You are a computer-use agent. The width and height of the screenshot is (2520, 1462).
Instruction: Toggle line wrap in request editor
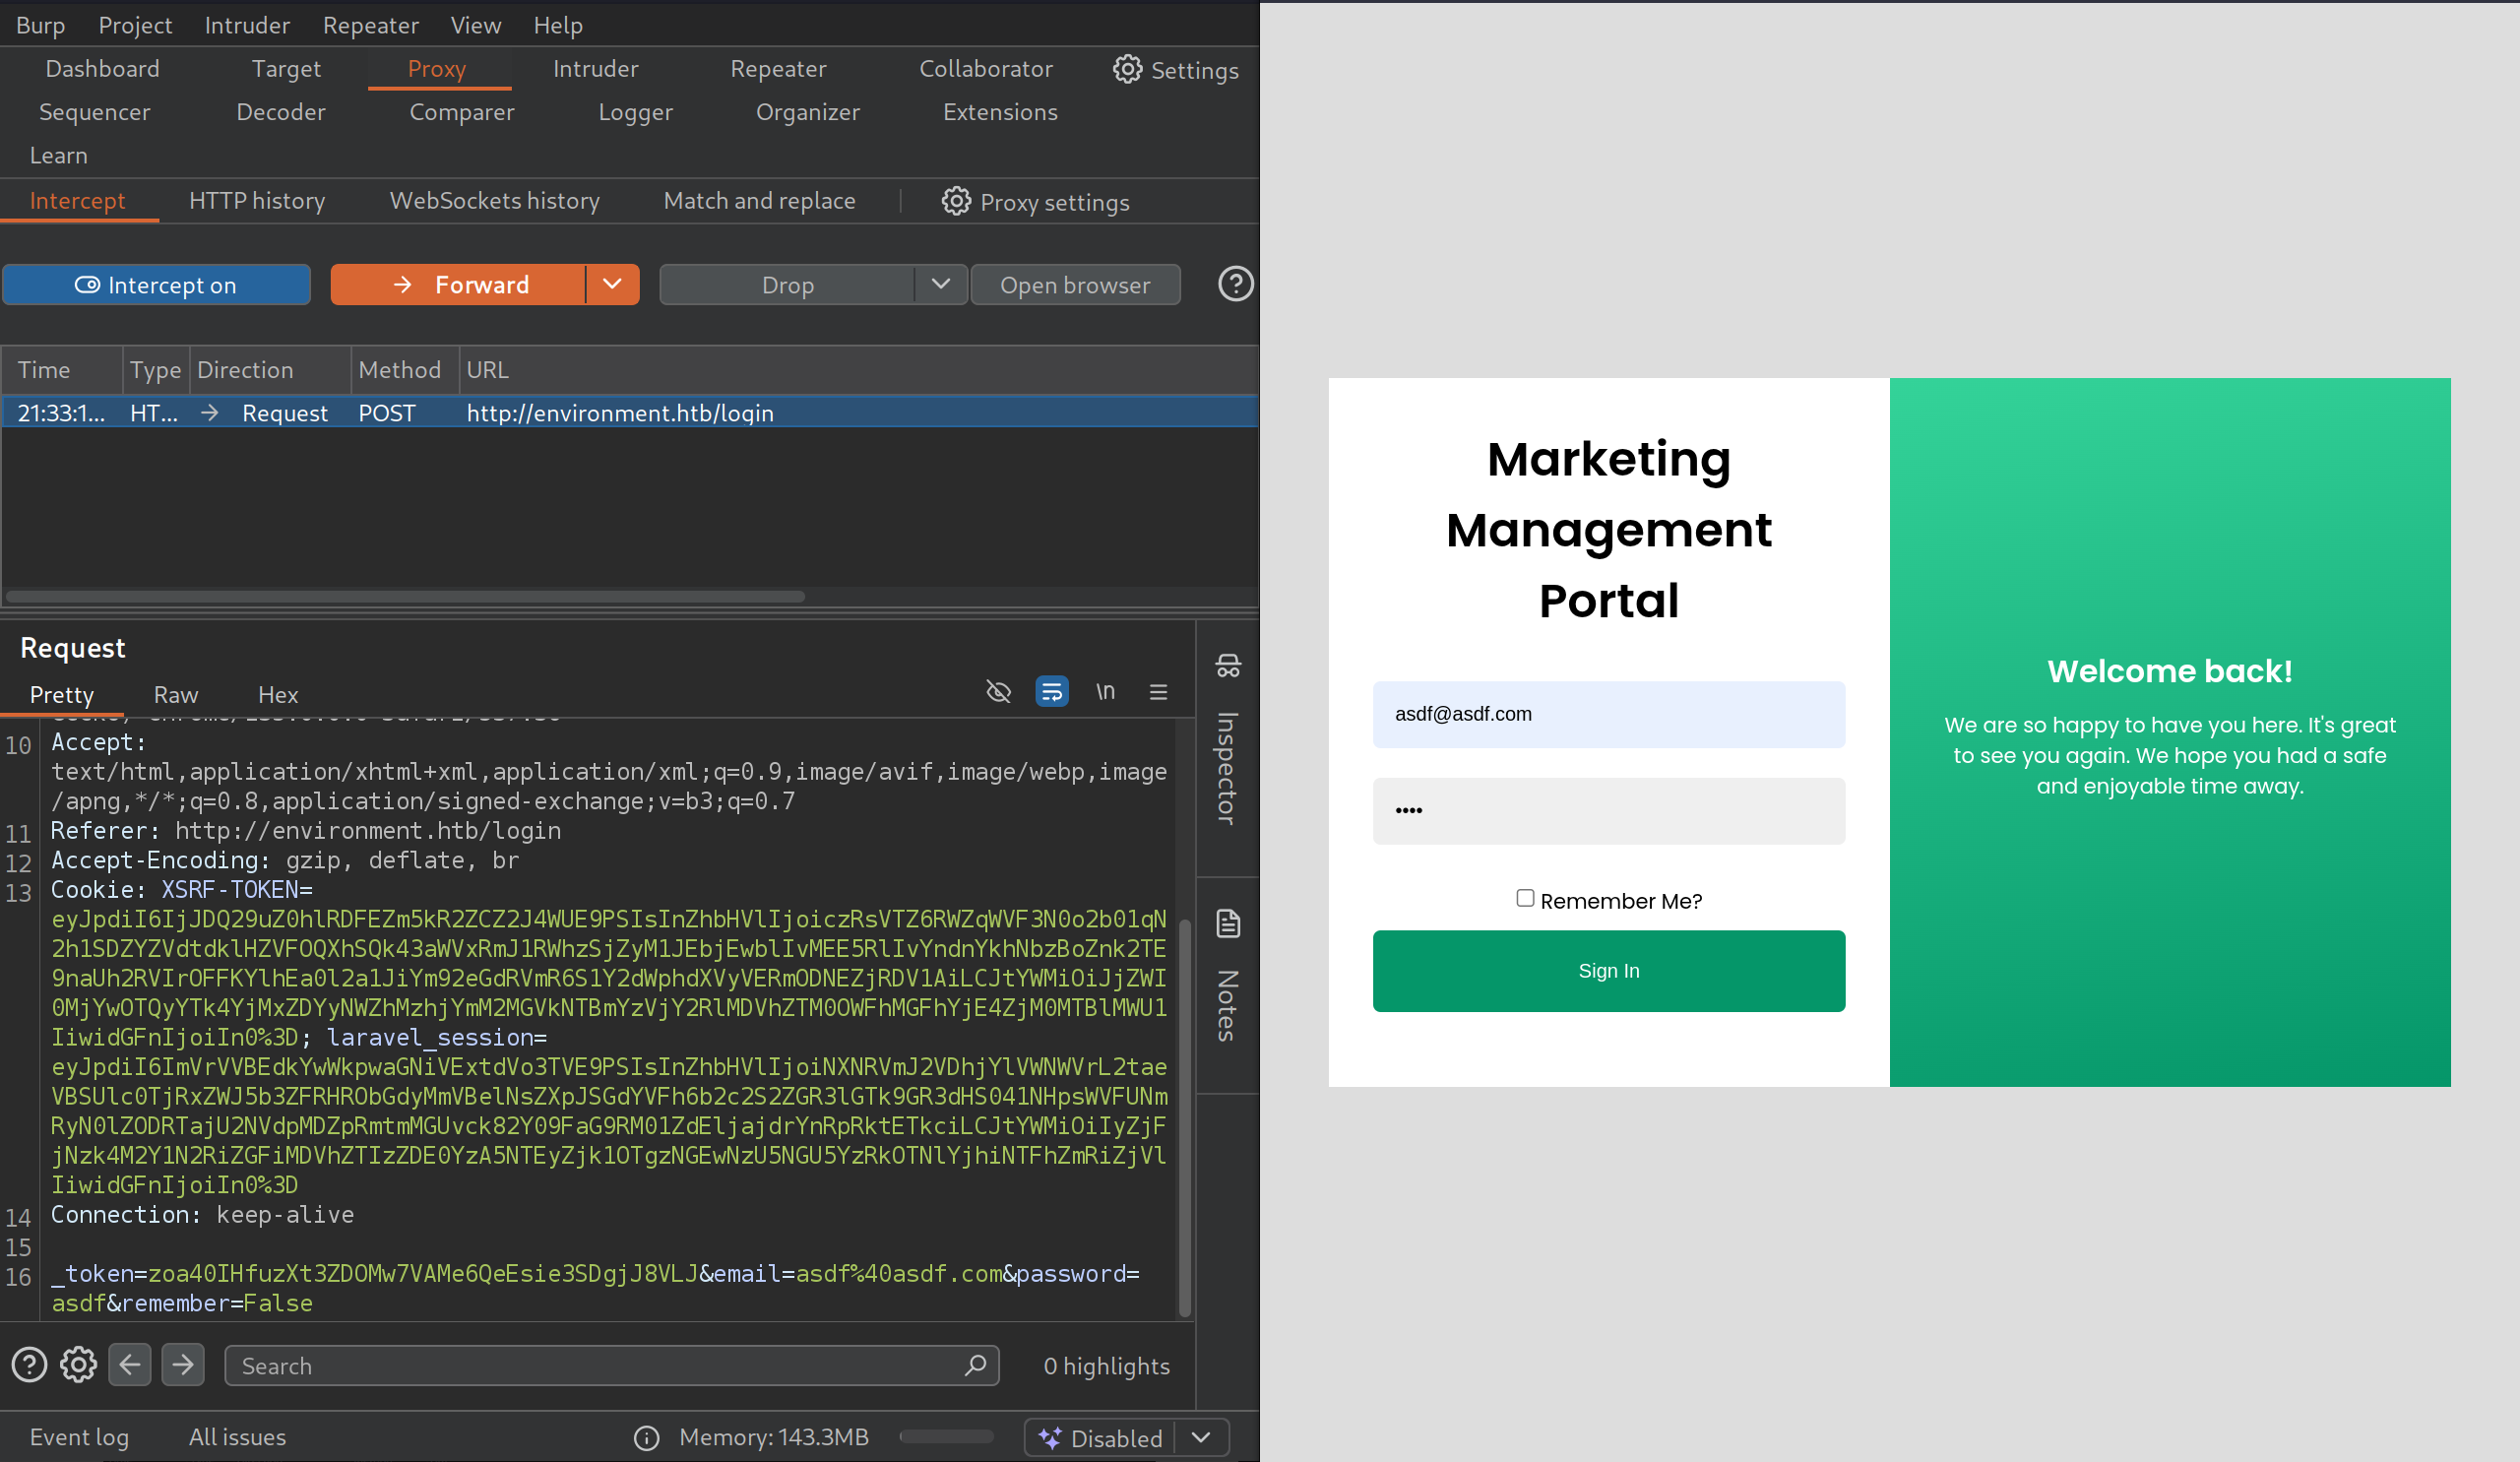[1051, 692]
